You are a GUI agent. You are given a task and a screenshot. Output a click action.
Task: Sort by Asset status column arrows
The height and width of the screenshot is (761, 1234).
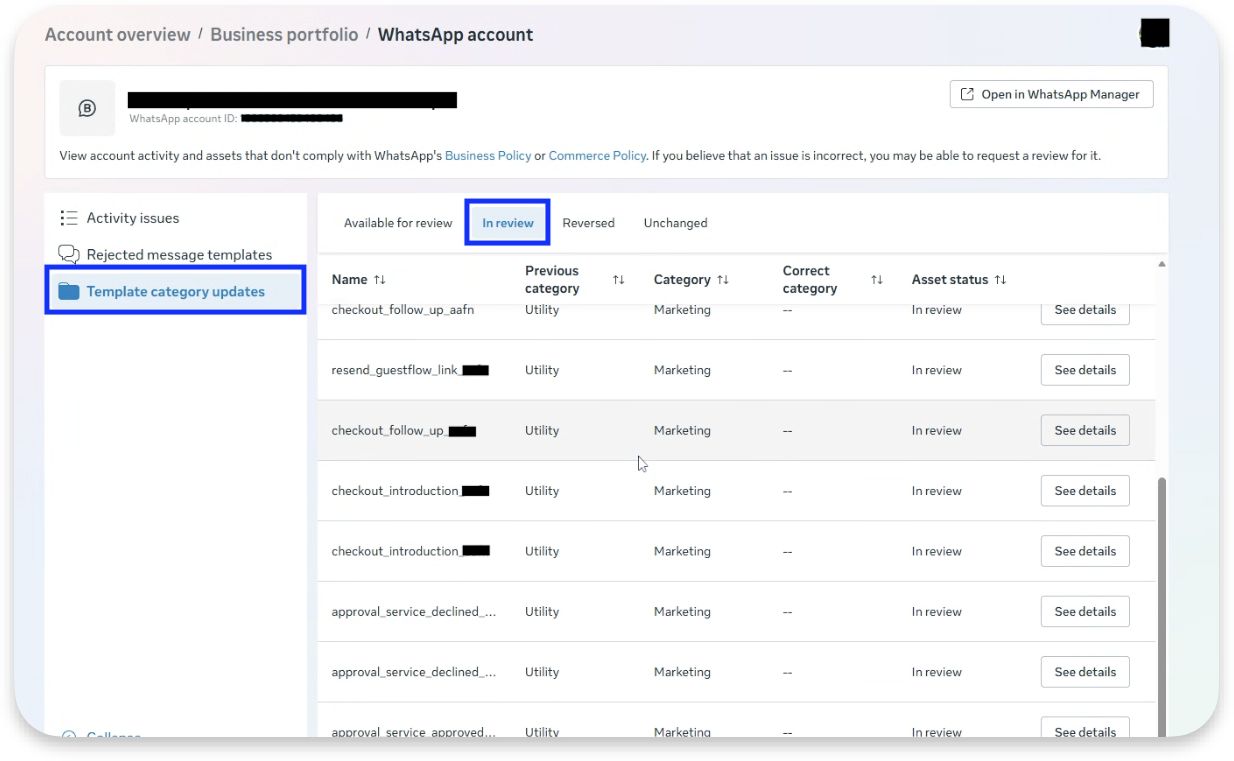[1000, 280]
